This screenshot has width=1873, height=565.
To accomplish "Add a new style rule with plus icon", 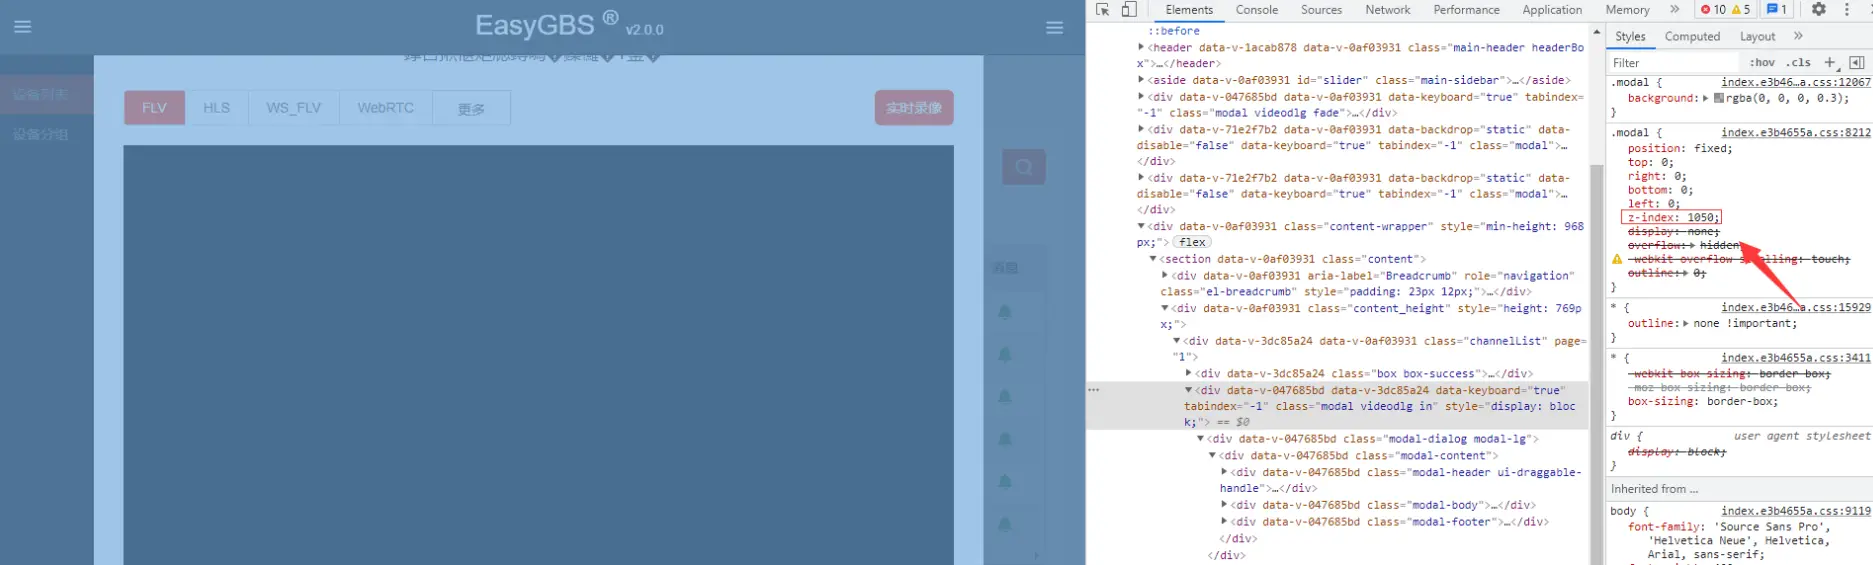I will click(x=1830, y=62).
